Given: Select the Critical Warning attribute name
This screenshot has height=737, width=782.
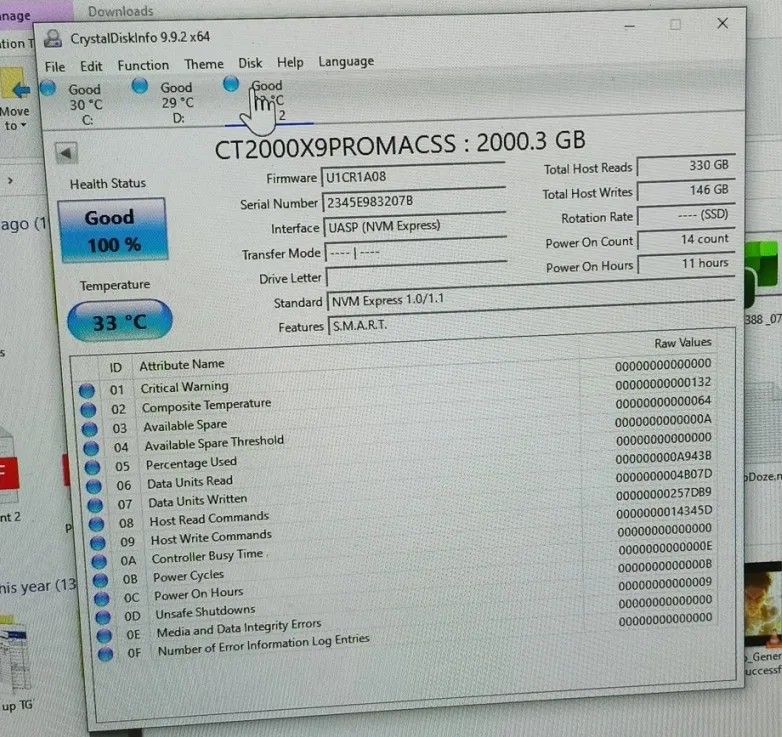Looking at the screenshot, I should pos(185,387).
